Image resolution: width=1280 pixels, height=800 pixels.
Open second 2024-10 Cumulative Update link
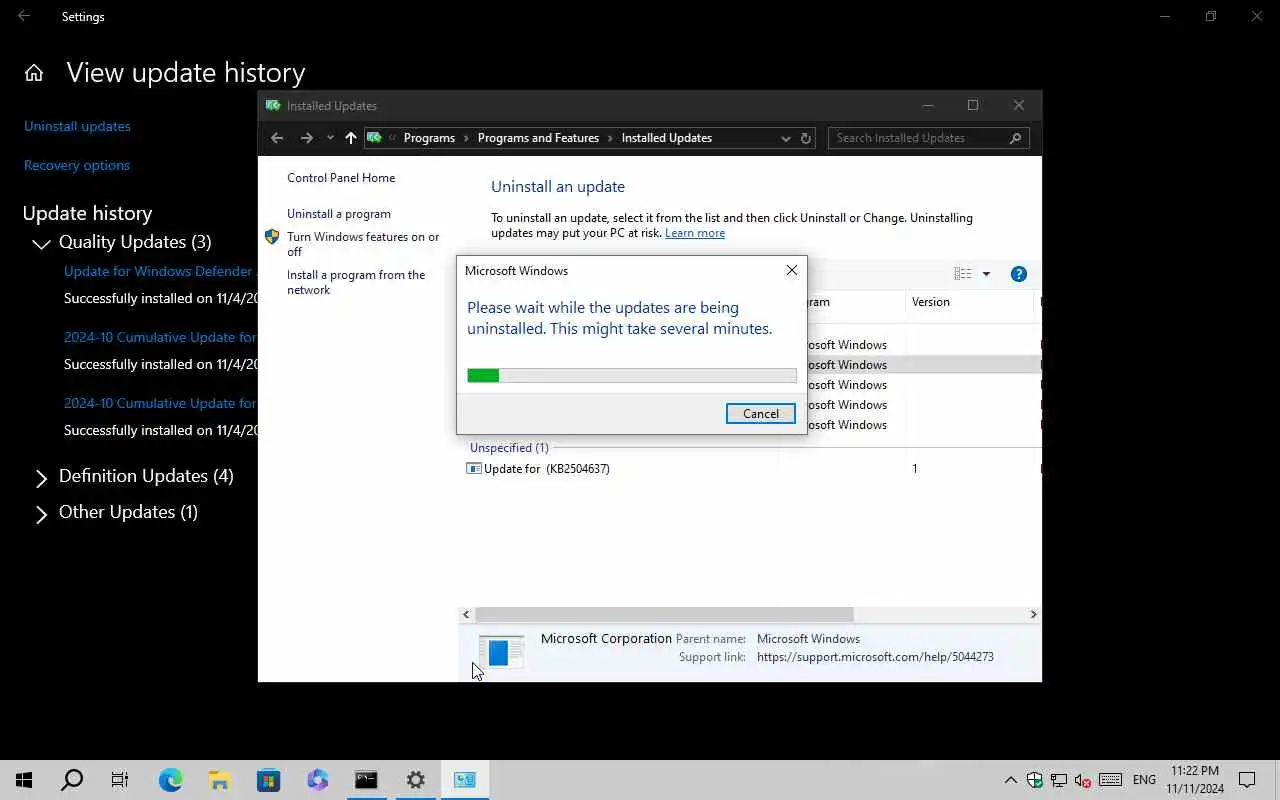point(160,403)
